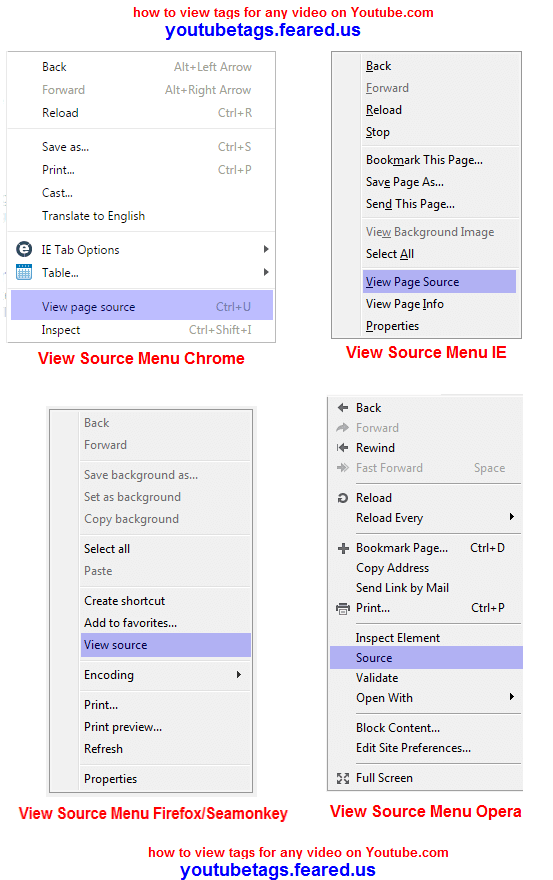Click the Bookmark Page plus icon
Viewport: 553px width, 880px height.
coord(343,548)
